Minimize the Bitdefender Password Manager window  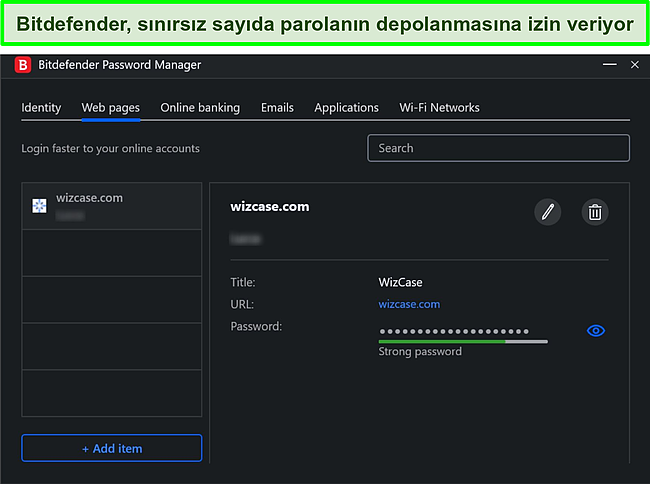(609, 65)
